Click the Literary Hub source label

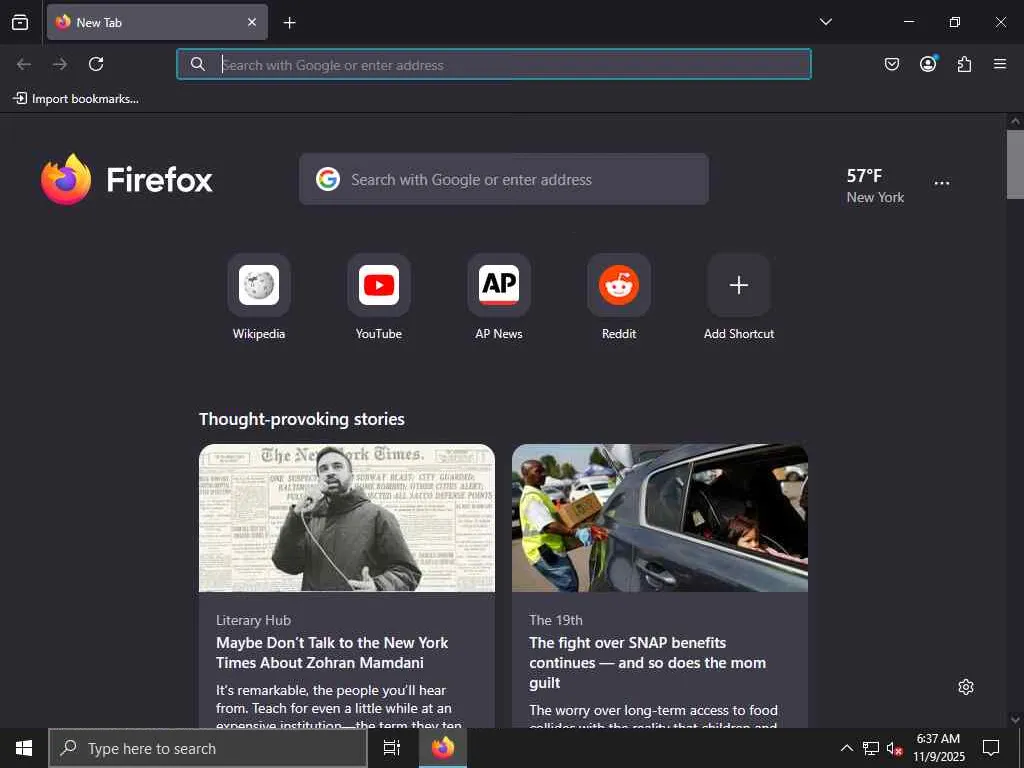[253, 620]
